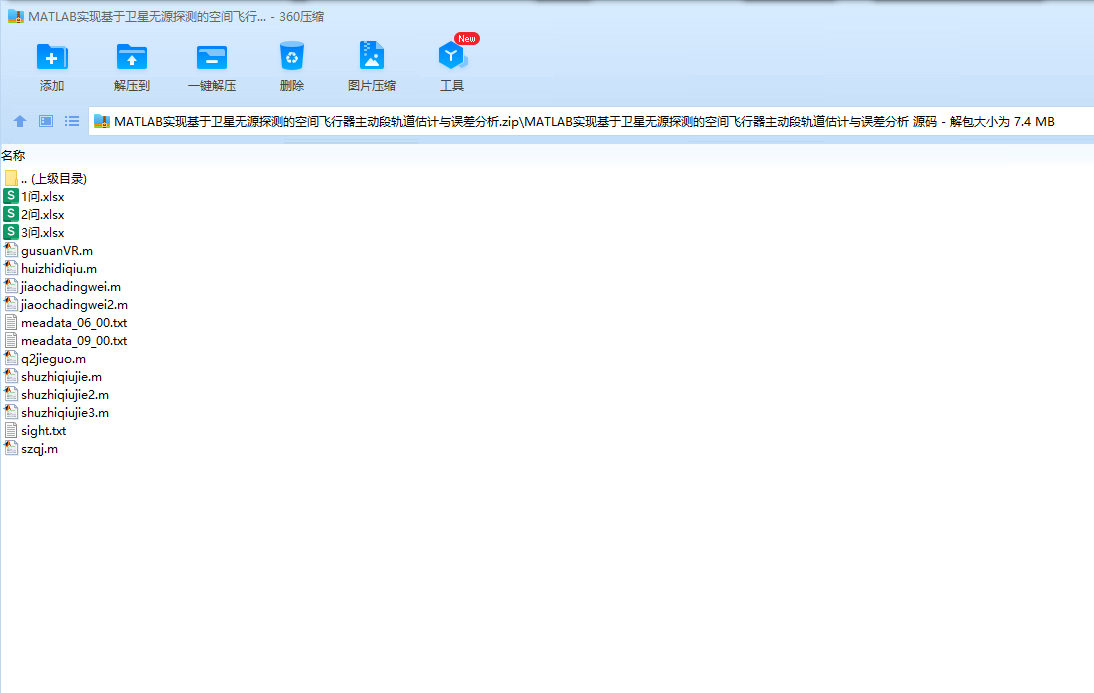Select the file jiaochadingwei.m
The image size is (1094, 693).
(x=62, y=287)
